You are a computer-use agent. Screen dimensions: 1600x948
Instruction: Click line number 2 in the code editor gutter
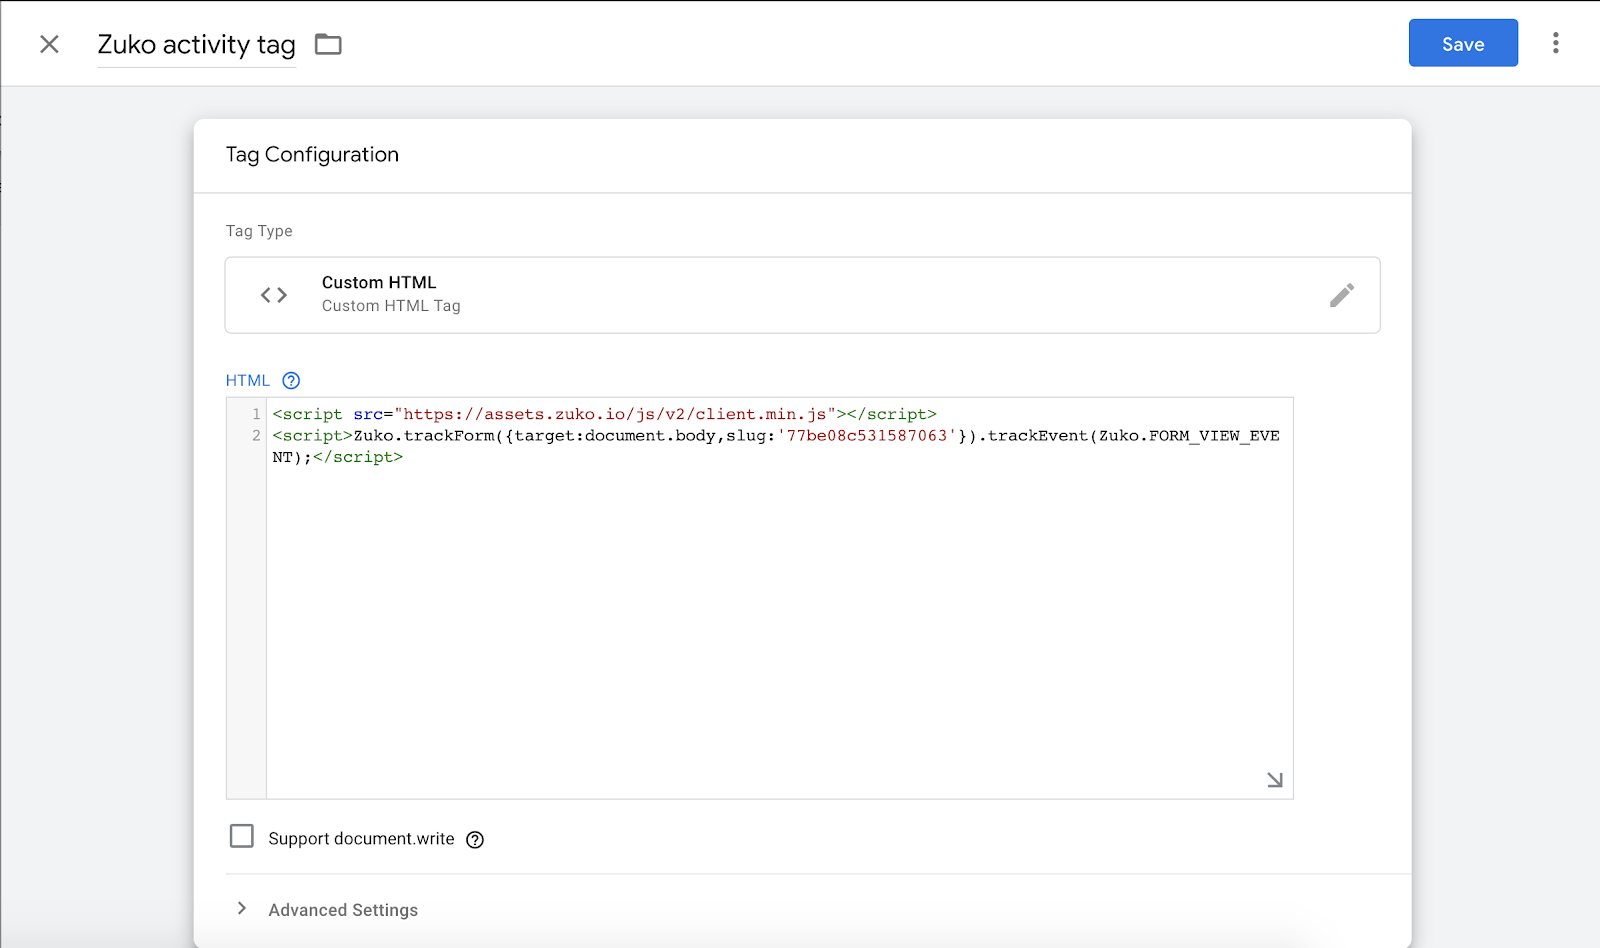coord(257,435)
